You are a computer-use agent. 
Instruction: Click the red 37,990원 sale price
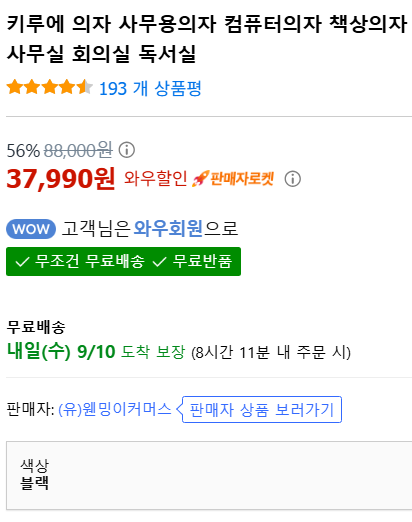tap(61, 179)
